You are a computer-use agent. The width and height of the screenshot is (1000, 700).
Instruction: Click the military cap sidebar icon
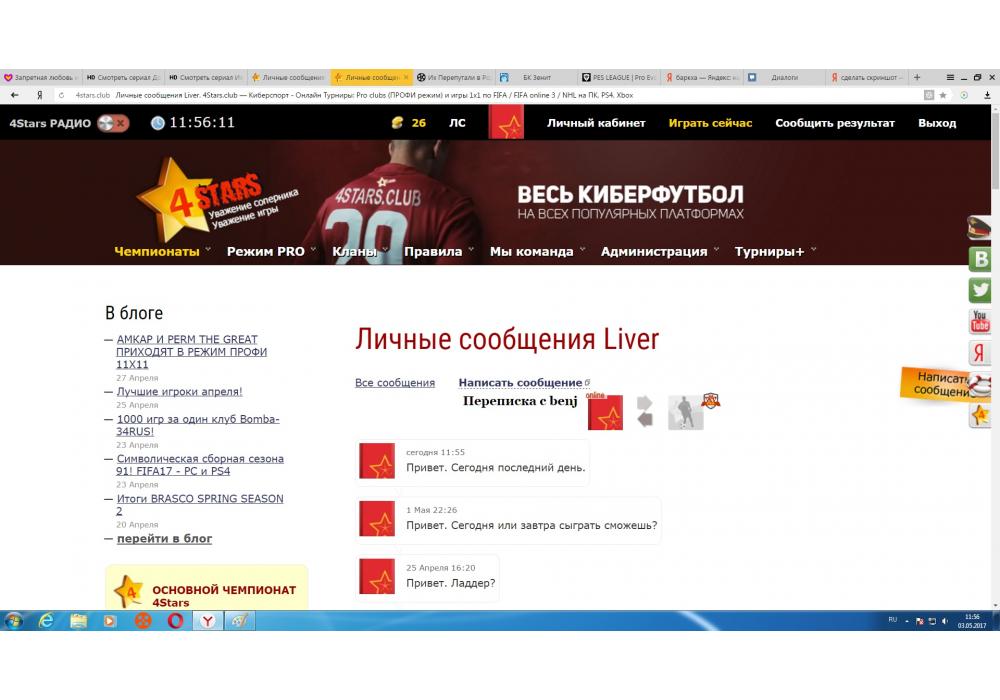click(x=979, y=227)
